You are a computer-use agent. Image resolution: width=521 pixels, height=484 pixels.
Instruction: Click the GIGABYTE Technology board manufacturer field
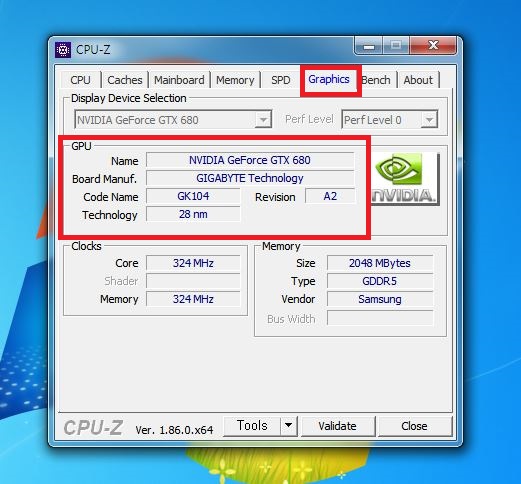[250, 178]
